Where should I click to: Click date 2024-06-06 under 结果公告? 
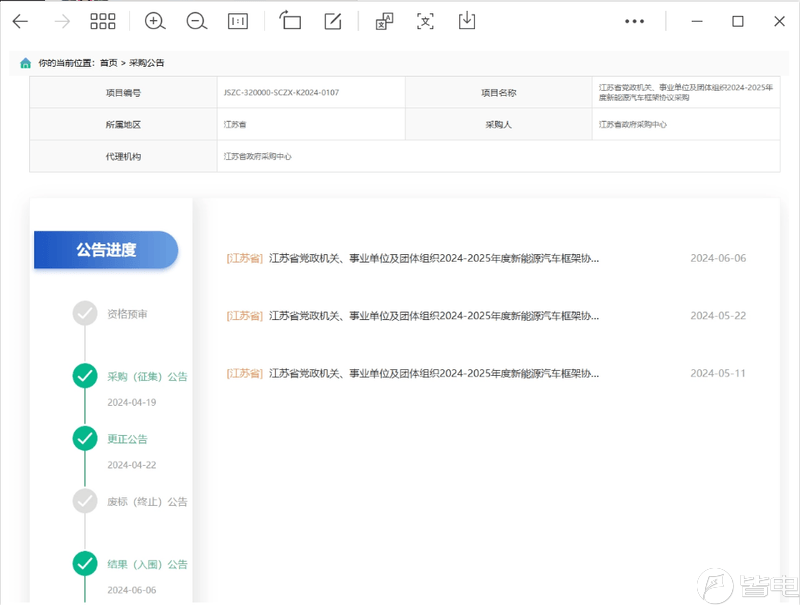[132, 590]
